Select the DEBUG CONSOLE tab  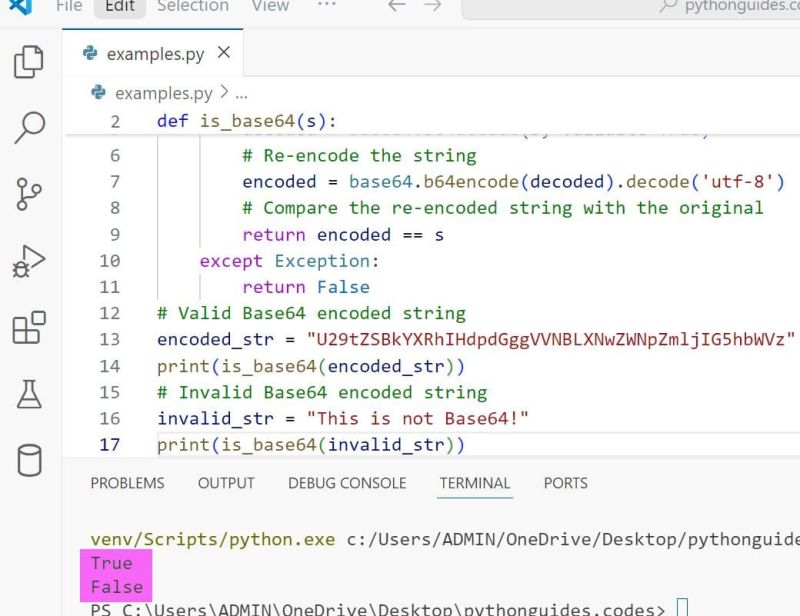[346, 483]
